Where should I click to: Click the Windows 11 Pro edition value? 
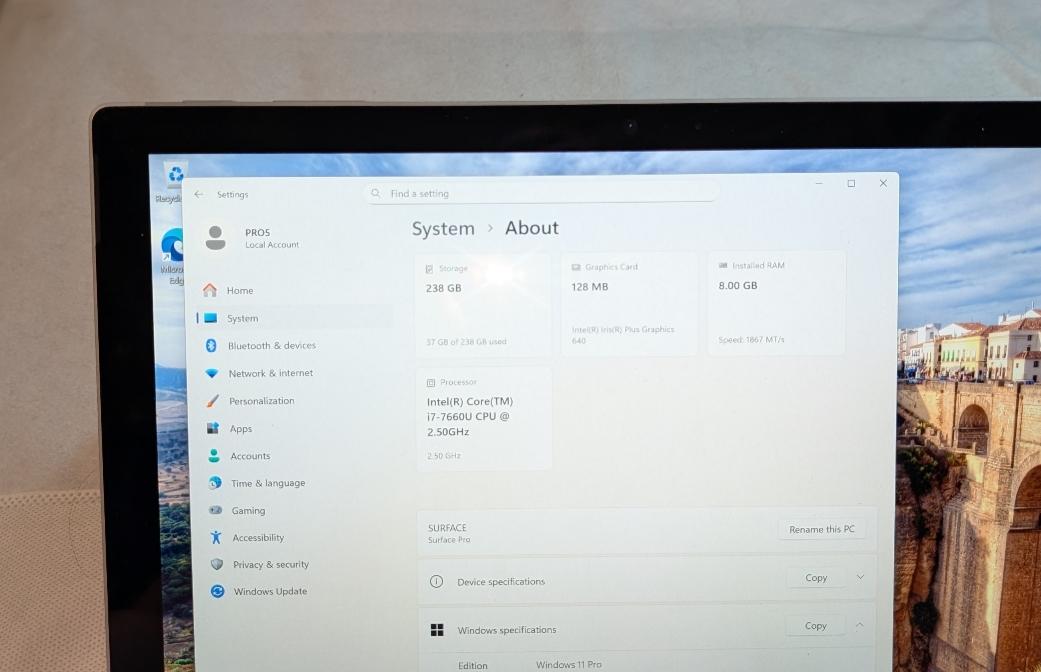click(x=568, y=665)
